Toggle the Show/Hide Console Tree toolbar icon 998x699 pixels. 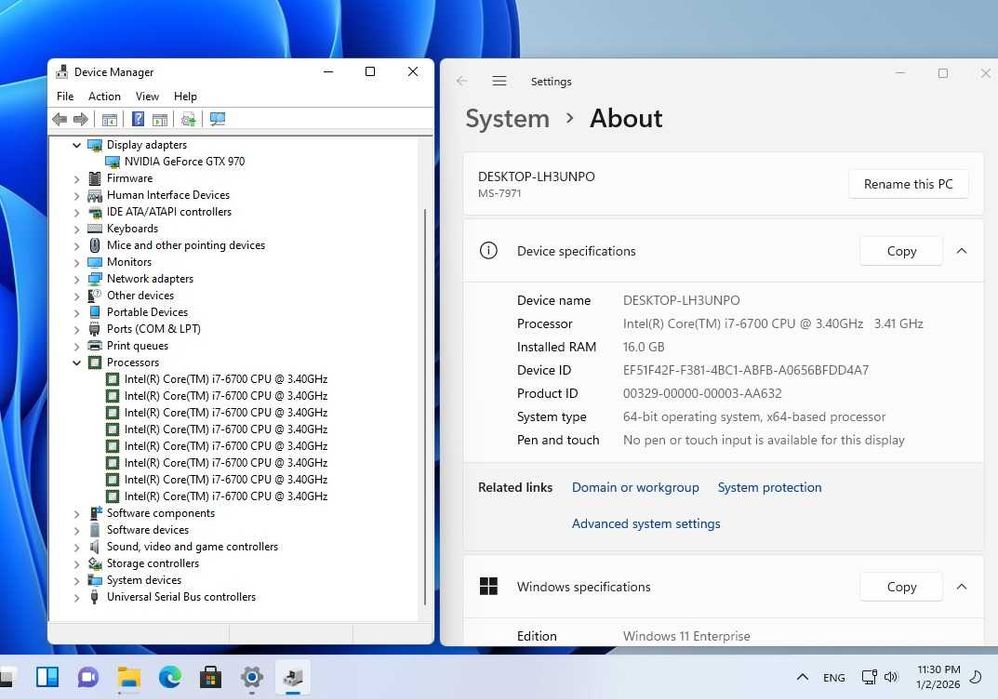109,119
